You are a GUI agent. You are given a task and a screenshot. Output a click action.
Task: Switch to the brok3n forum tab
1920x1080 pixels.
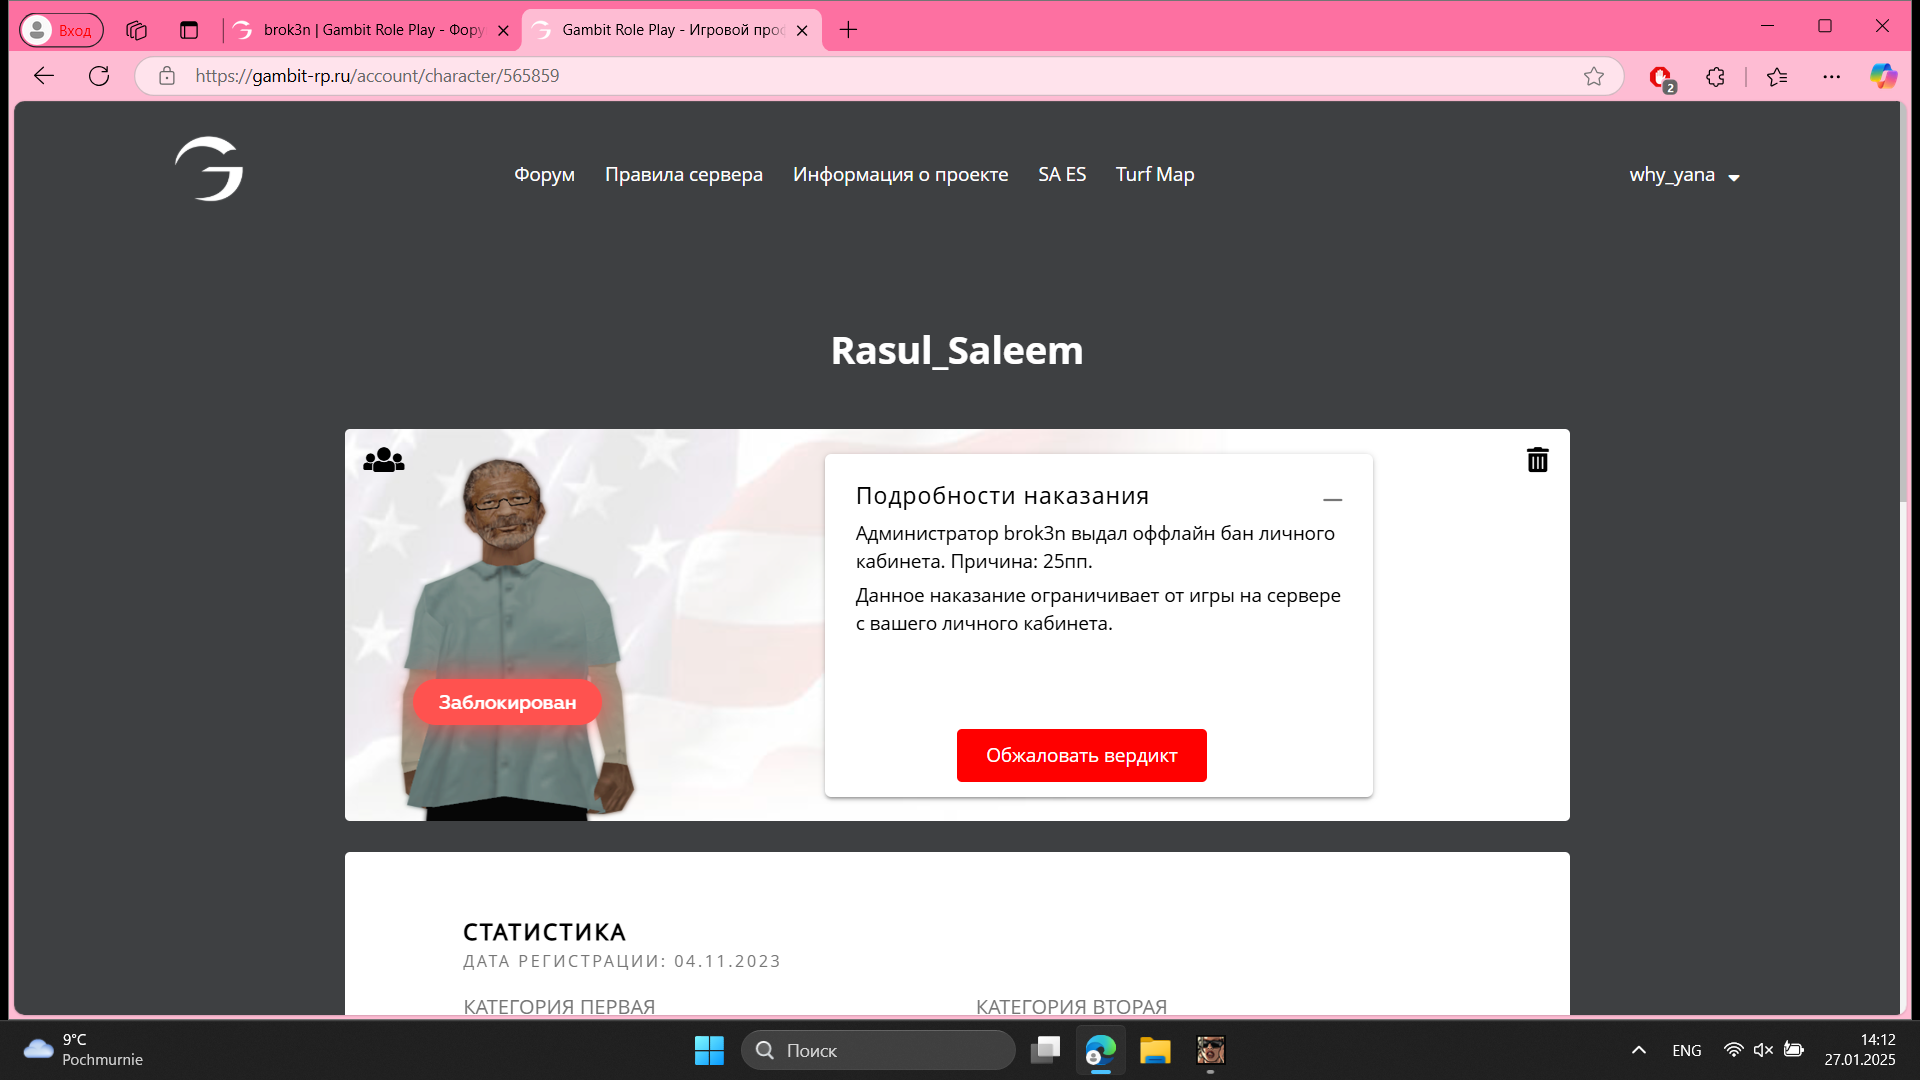(x=372, y=30)
